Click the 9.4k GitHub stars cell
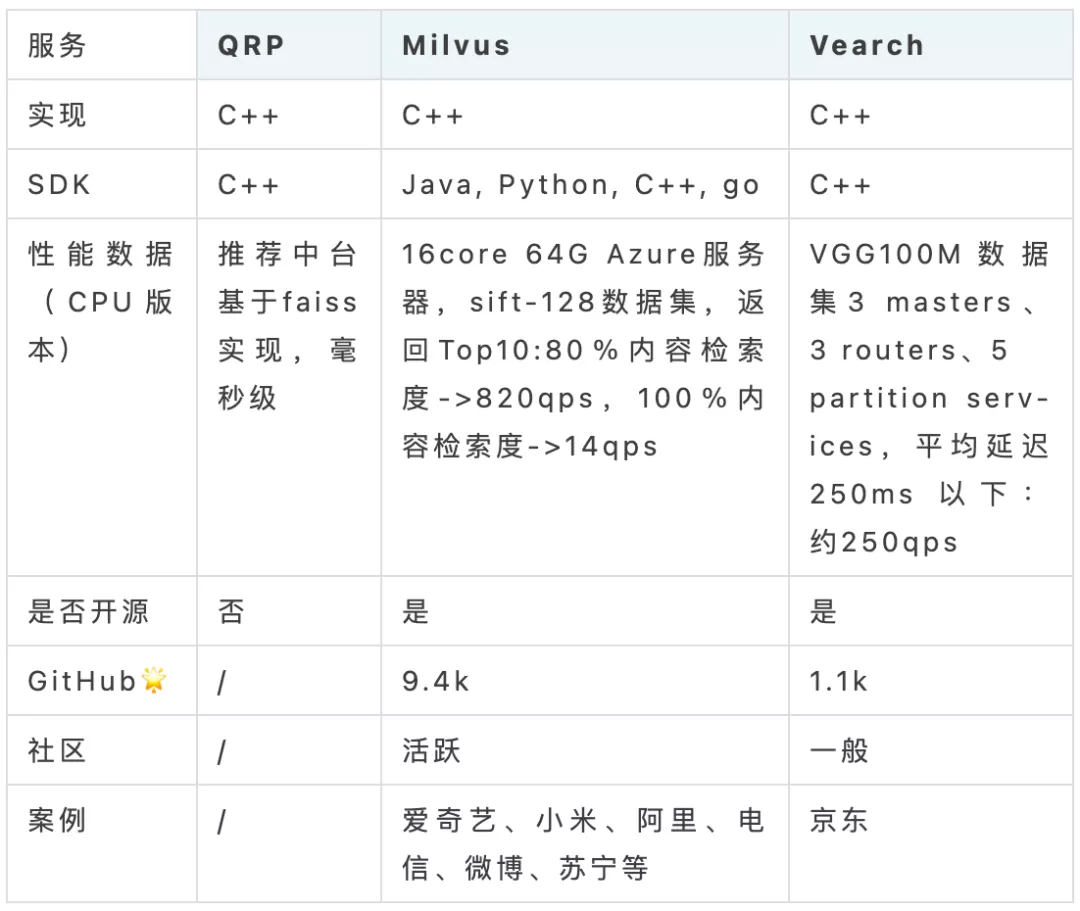This screenshot has width=1080, height=911. 585,680
